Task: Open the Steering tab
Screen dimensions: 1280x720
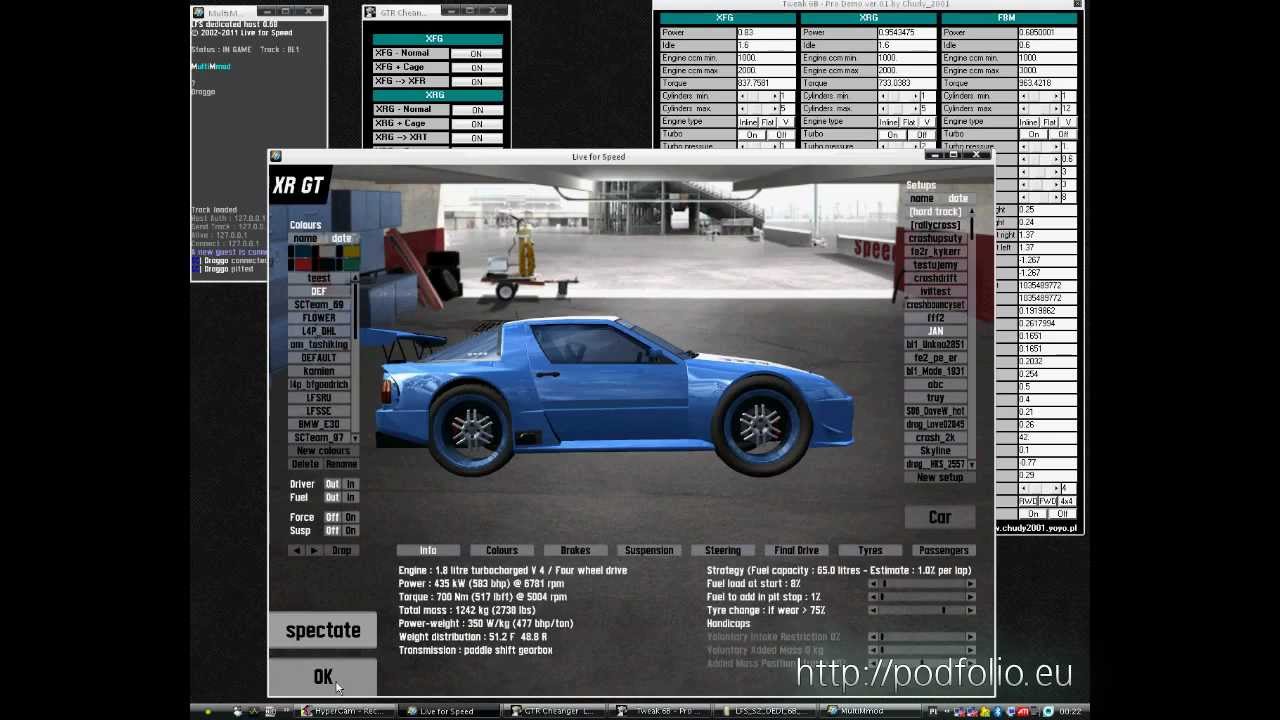Action: pyautogui.click(x=723, y=550)
